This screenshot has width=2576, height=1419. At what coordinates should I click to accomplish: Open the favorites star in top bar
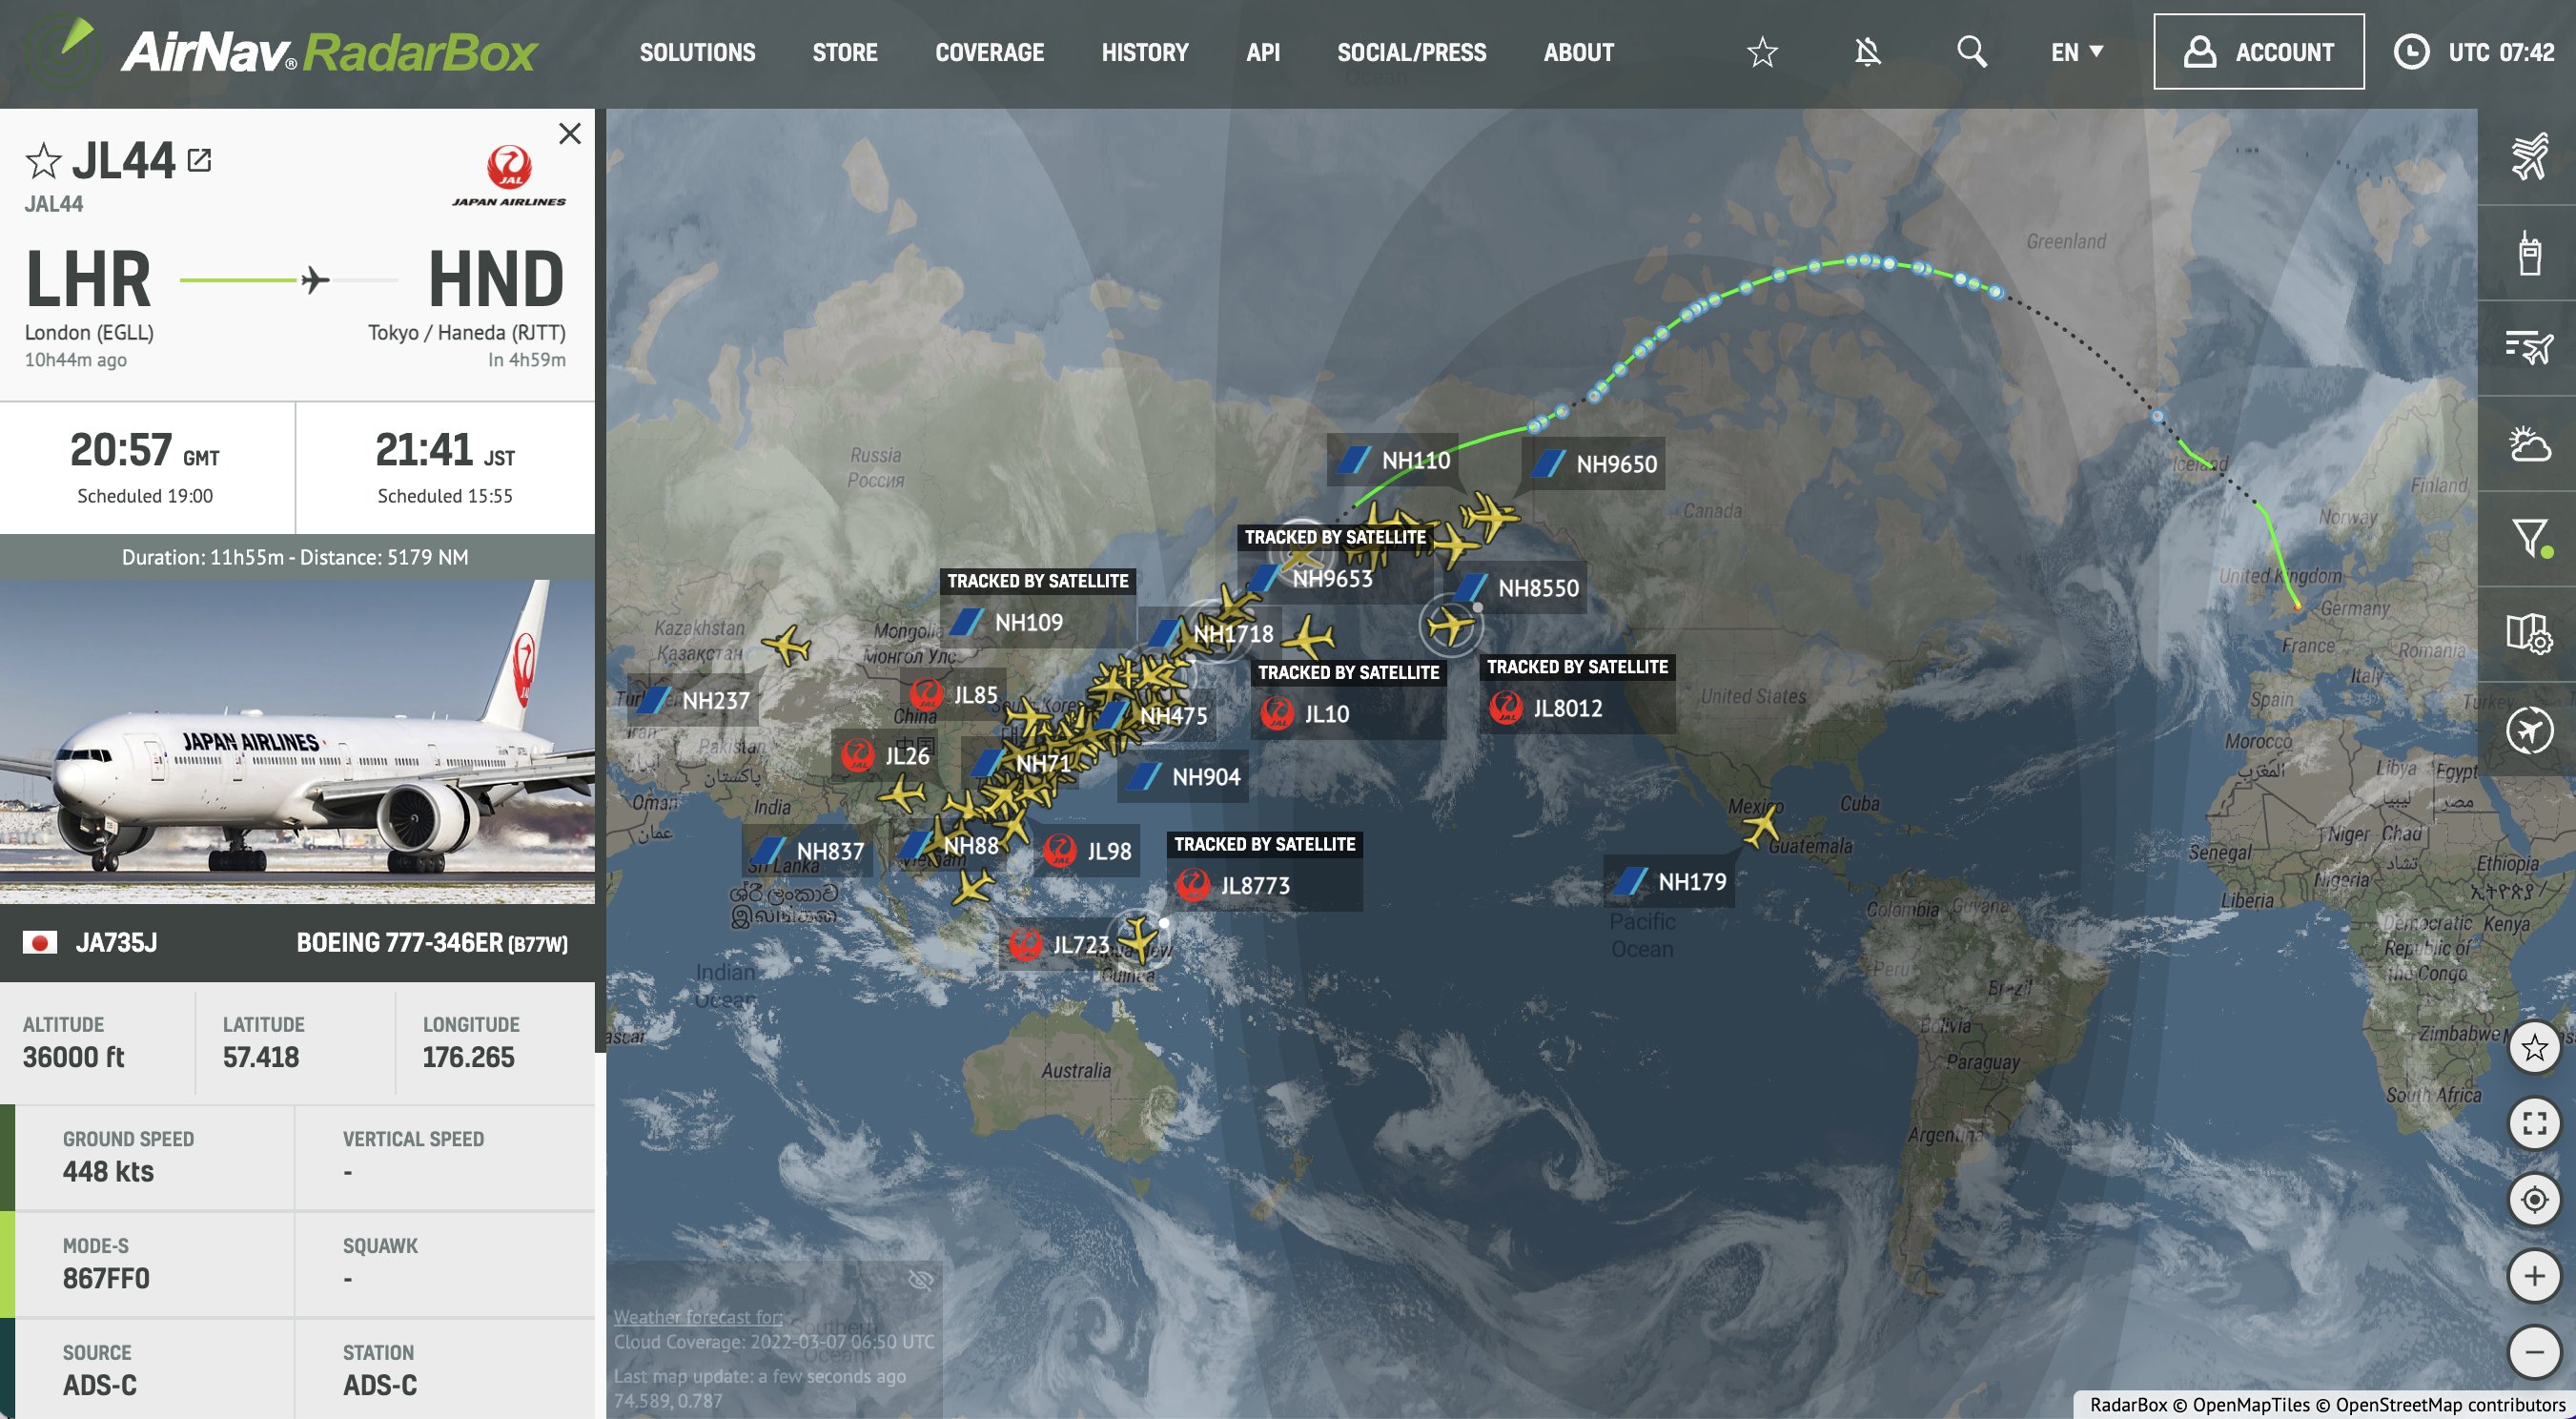[x=1762, y=52]
